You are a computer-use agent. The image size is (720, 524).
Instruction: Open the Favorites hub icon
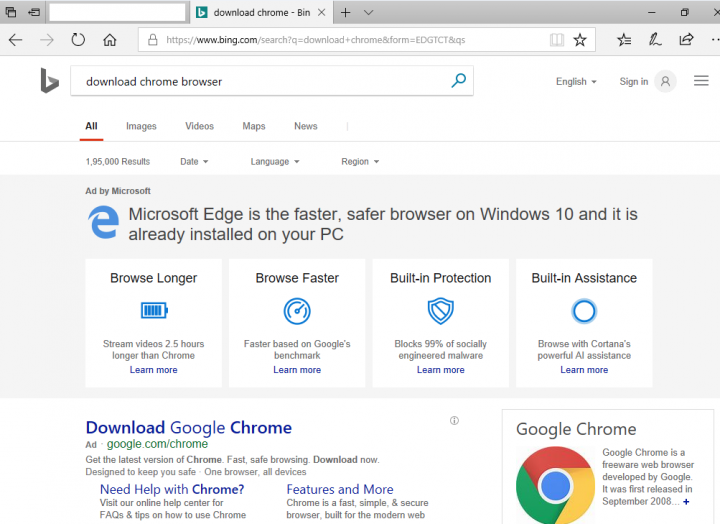point(624,40)
